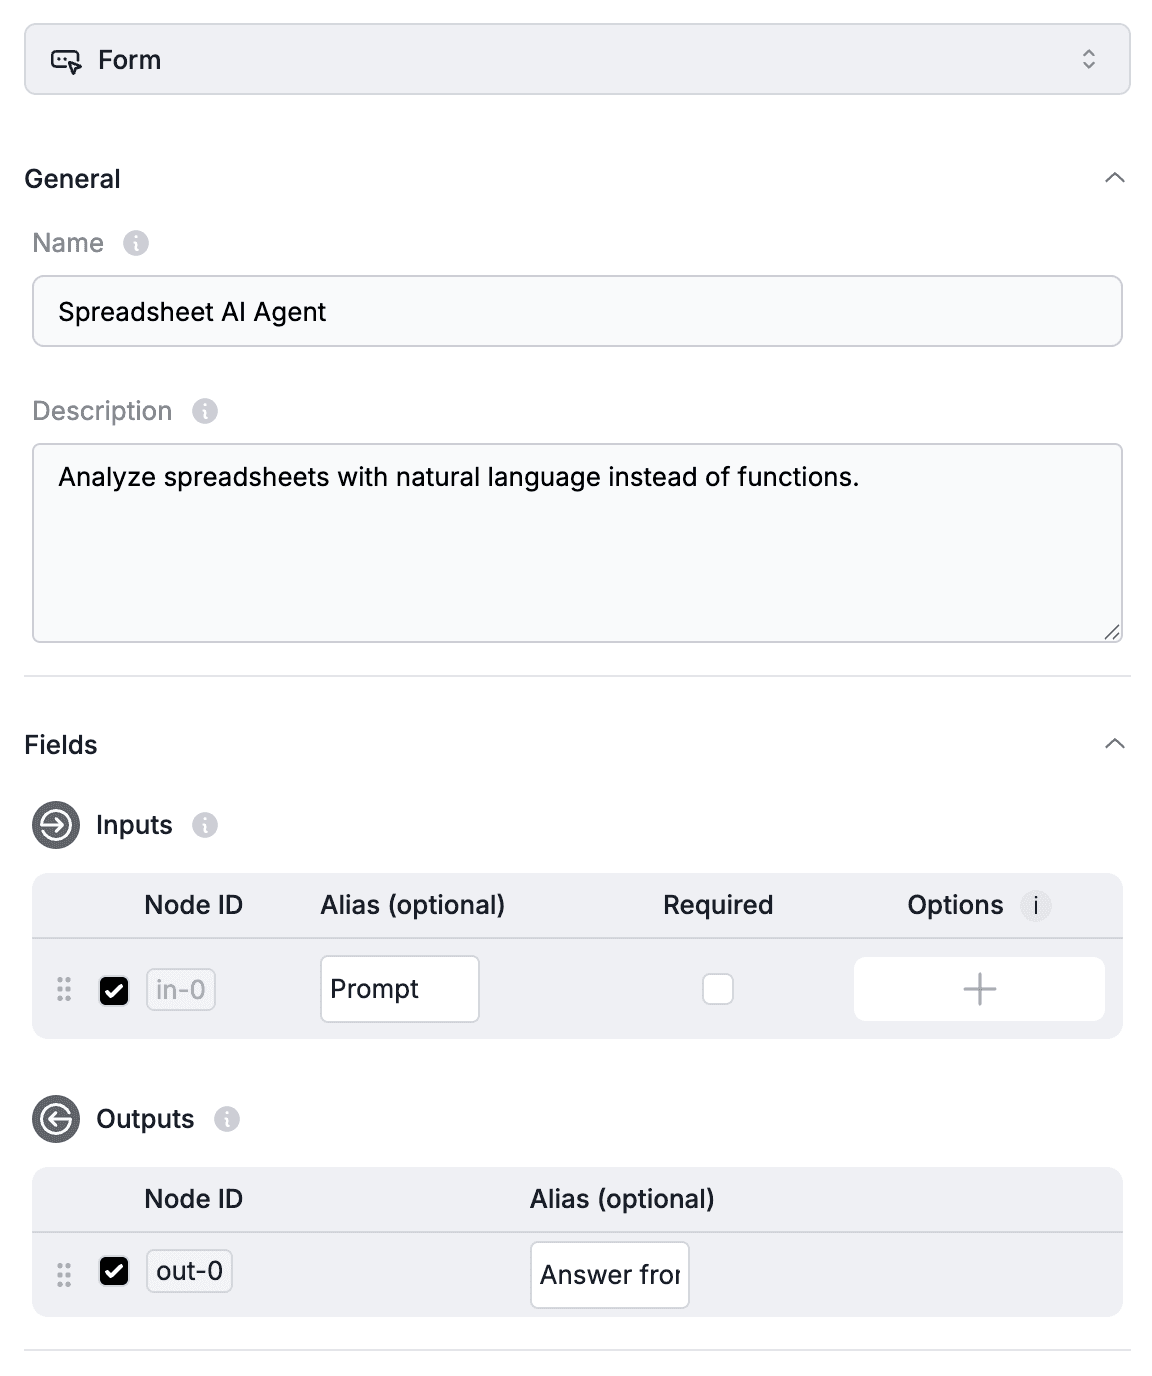The width and height of the screenshot is (1152, 1376).
Task: Collapse the Fields section
Action: coord(1115,744)
